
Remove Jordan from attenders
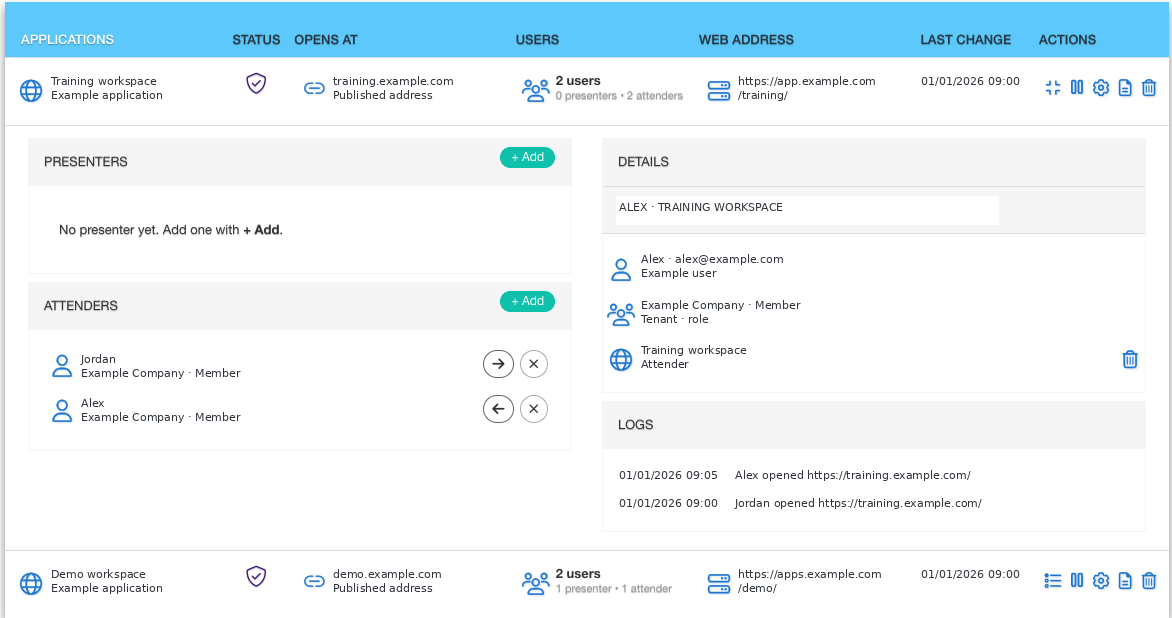click(534, 364)
